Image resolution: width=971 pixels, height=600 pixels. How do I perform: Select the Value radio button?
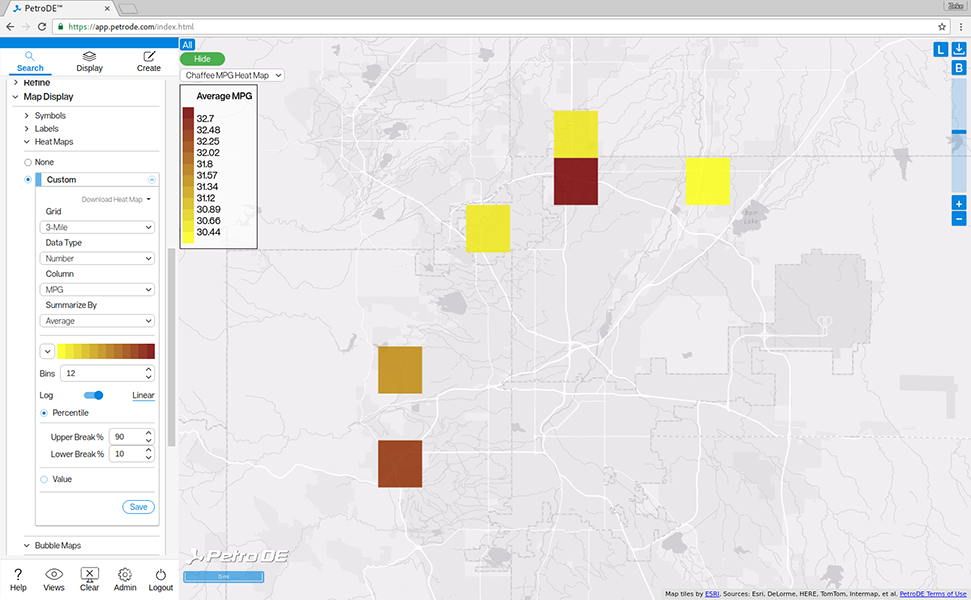44,479
